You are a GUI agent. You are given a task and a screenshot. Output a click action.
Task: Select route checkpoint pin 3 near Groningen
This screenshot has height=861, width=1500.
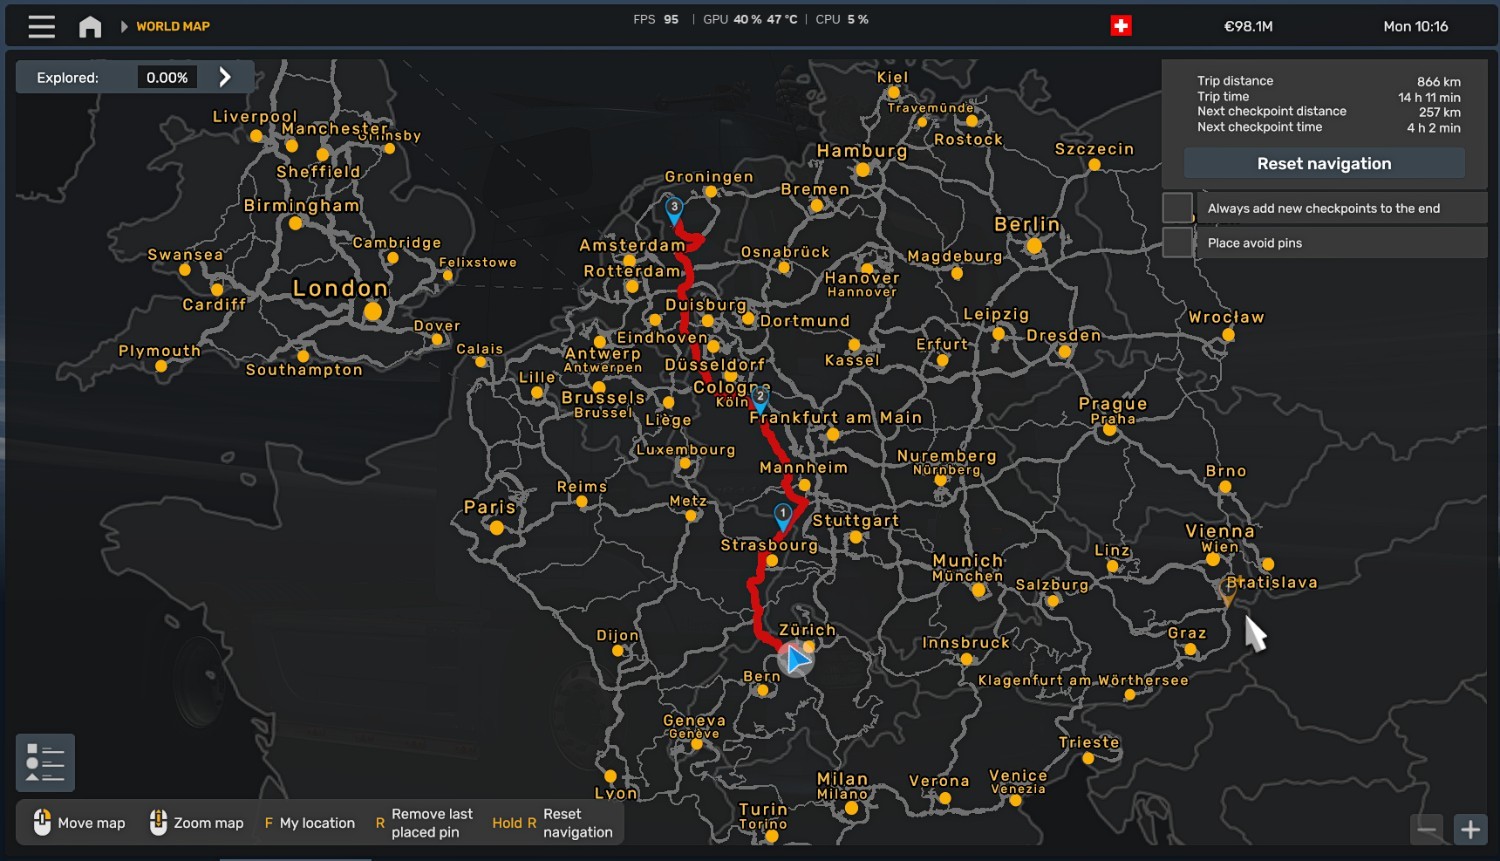[674, 210]
